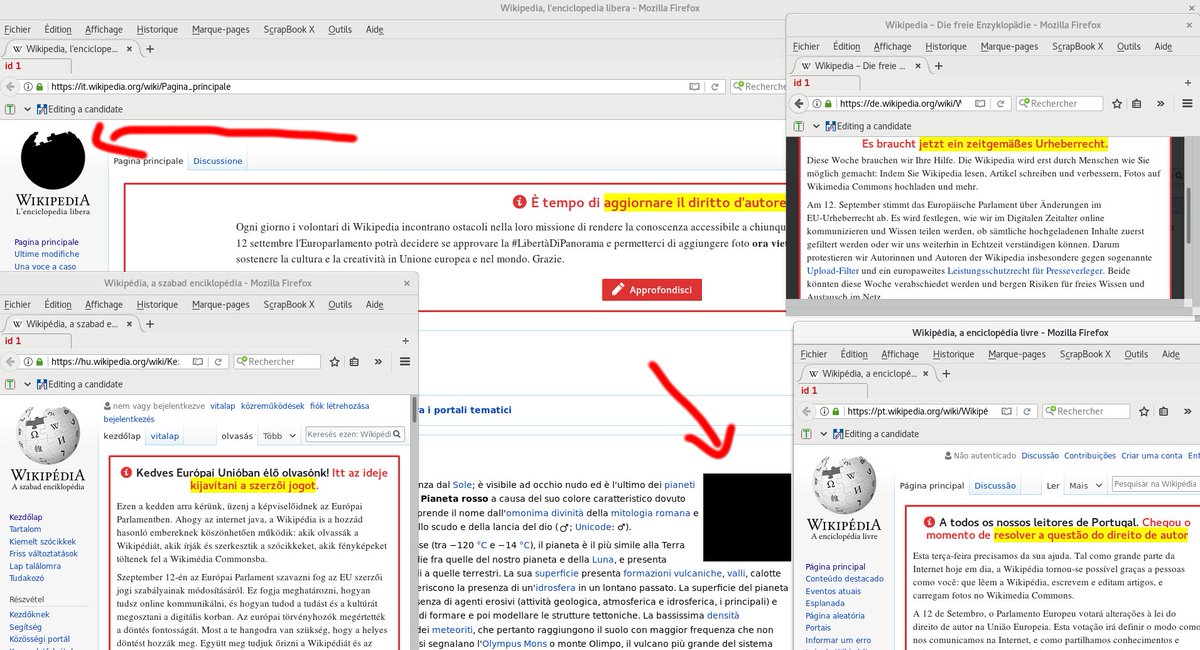Viewport: 1200px width, 650px height.
Task: Open the Fichier menu in the Italian window
Action: pos(17,29)
